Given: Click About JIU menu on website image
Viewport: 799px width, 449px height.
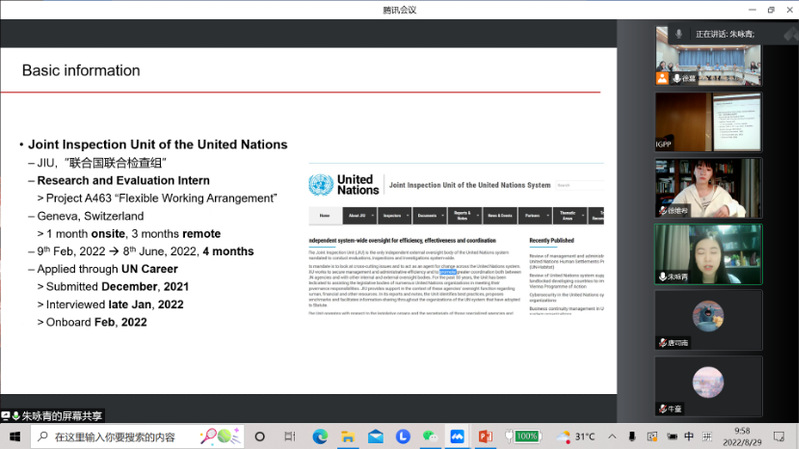Looking at the screenshot, I should pyautogui.click(x=360, y=216).
